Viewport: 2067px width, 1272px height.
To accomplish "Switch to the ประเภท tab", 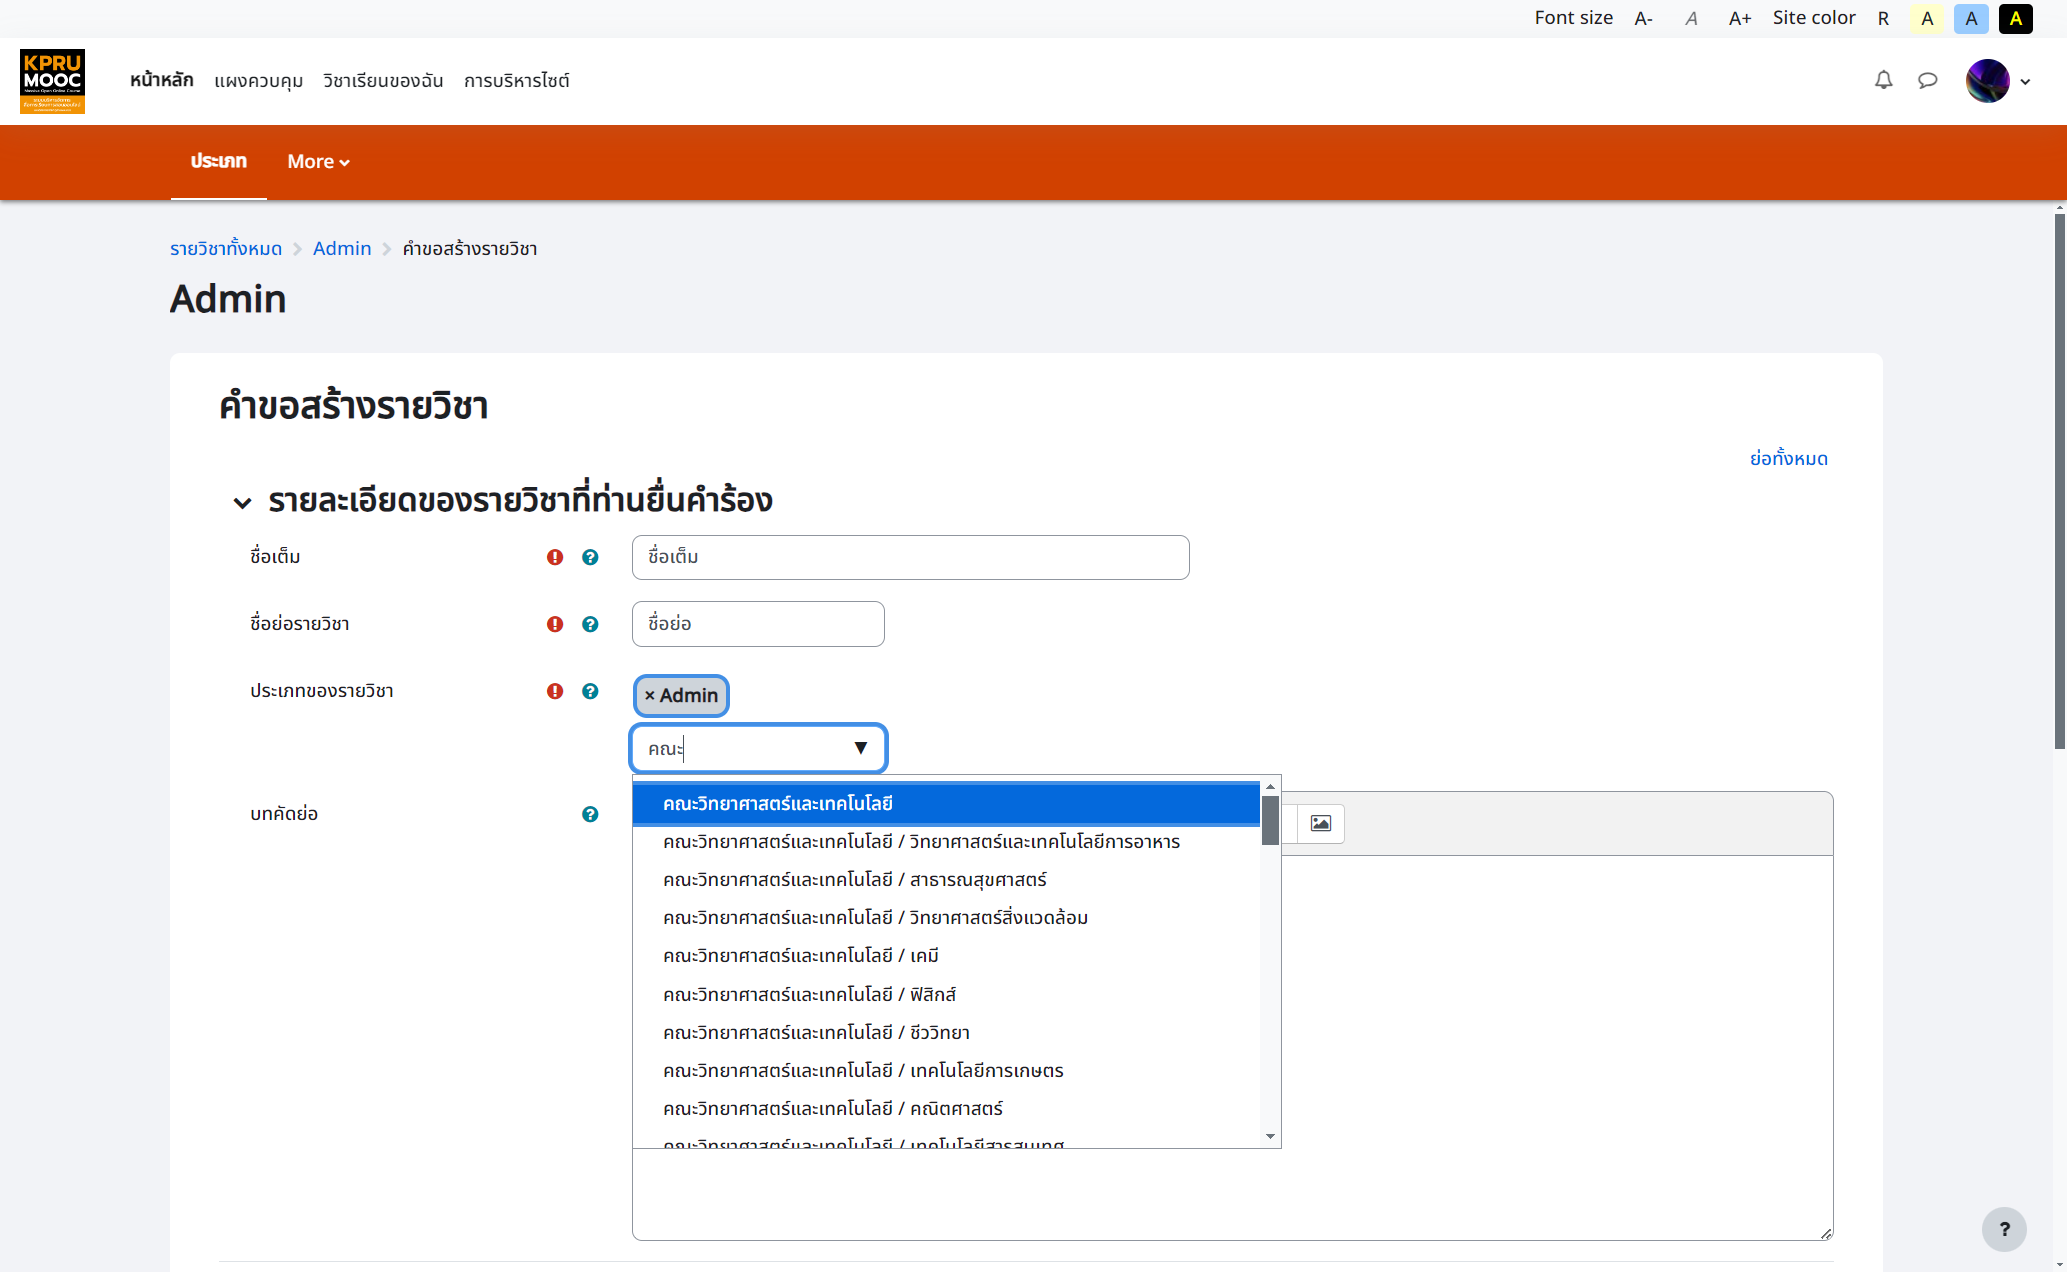I will tap(218, 162).
